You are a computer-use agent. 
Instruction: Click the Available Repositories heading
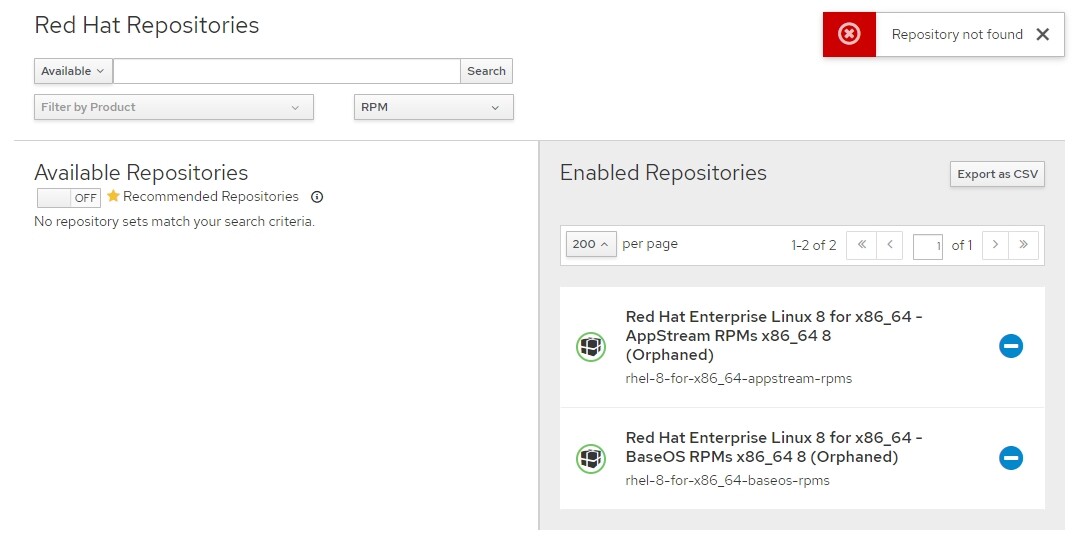[141, 173]
